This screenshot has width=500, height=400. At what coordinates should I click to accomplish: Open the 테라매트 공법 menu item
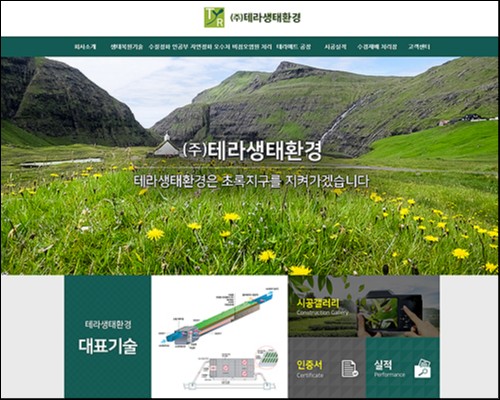(294, 47)
